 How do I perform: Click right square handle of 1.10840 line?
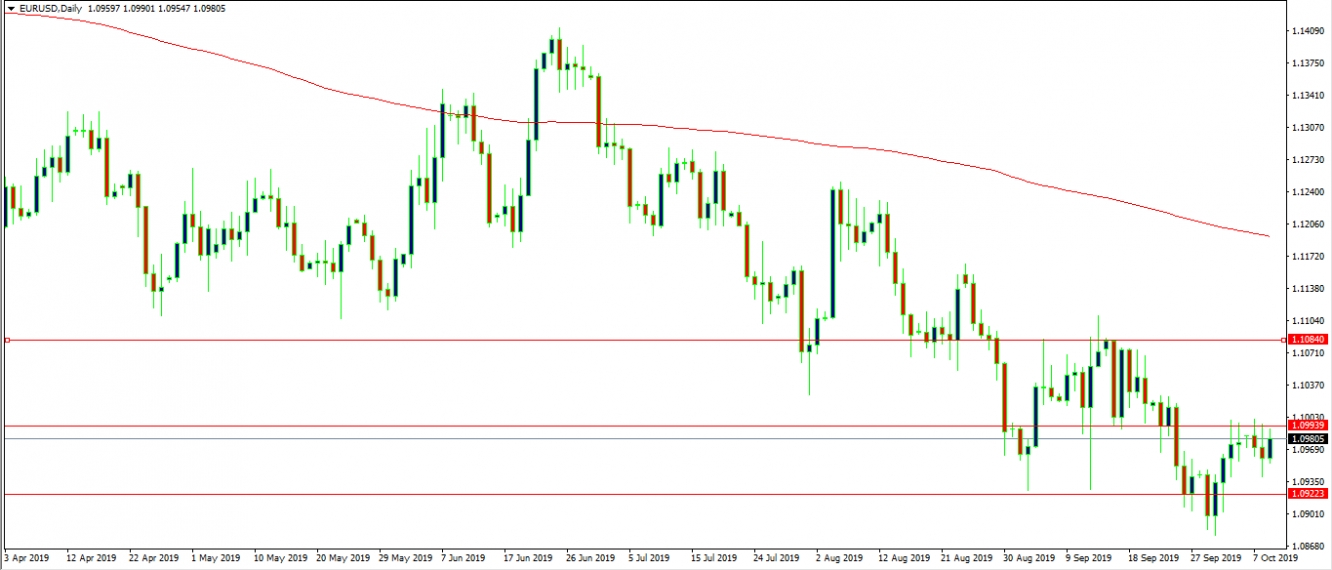coord(1284,340)
